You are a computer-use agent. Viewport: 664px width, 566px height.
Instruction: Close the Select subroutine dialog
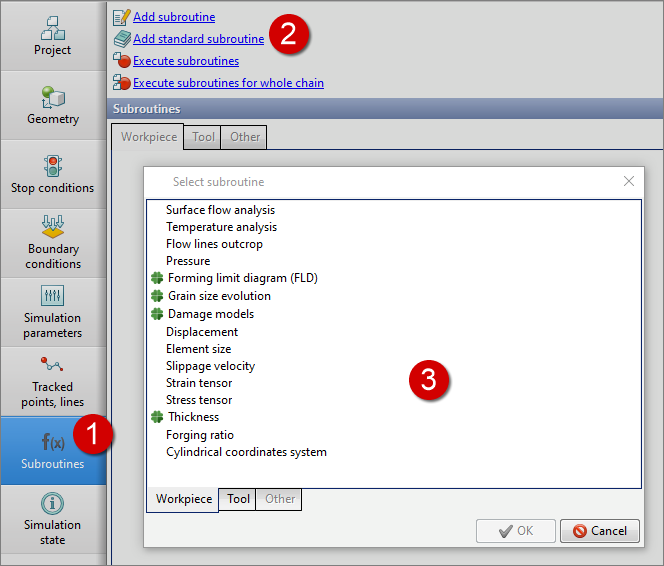(629, 182)
